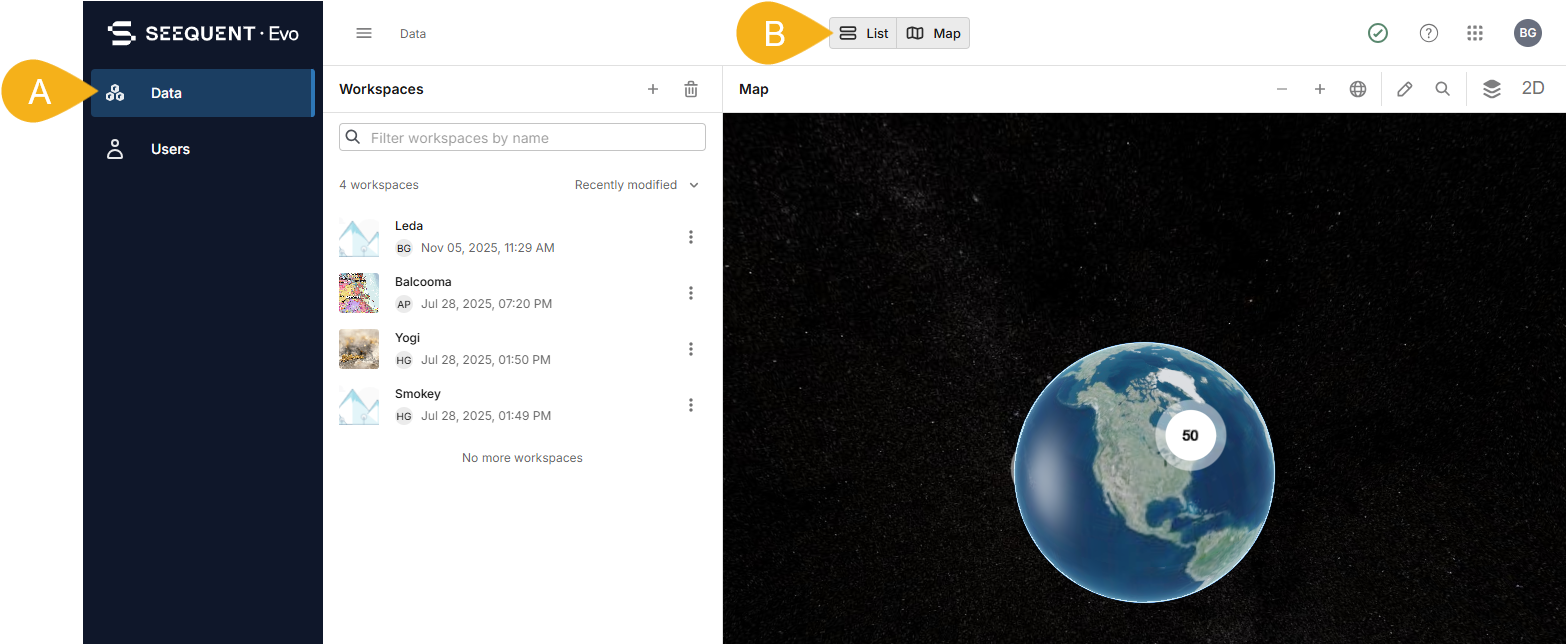The image size is (1566, 644).
Task: Expand the Recently modified sort dropdown
Action: 637,185
